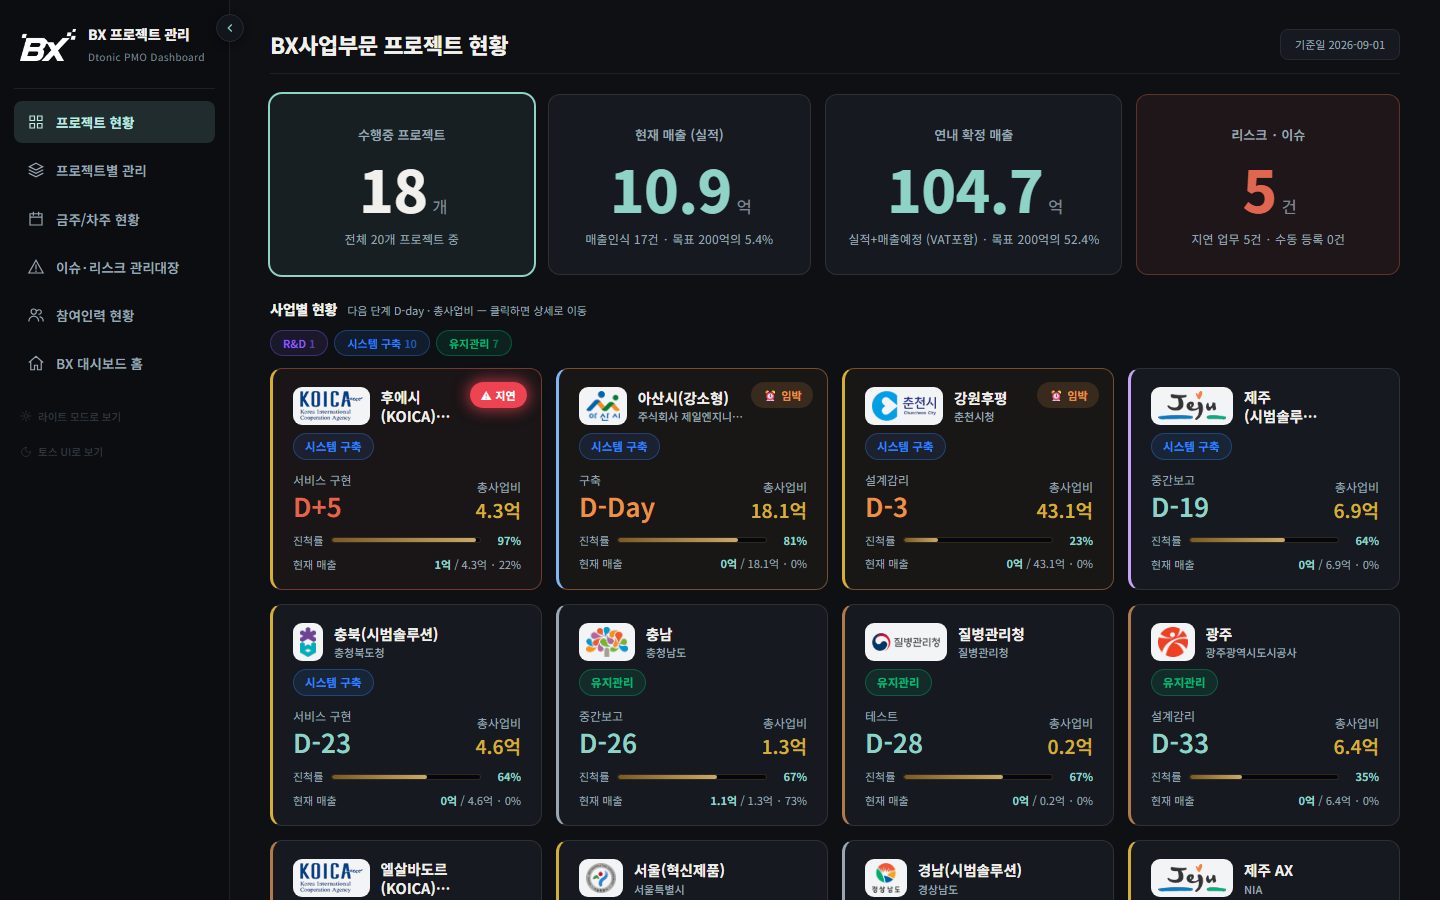Go to 금주/차주 현황 menu item
The width and height of the screenshot is (1440, 900).
114,219
